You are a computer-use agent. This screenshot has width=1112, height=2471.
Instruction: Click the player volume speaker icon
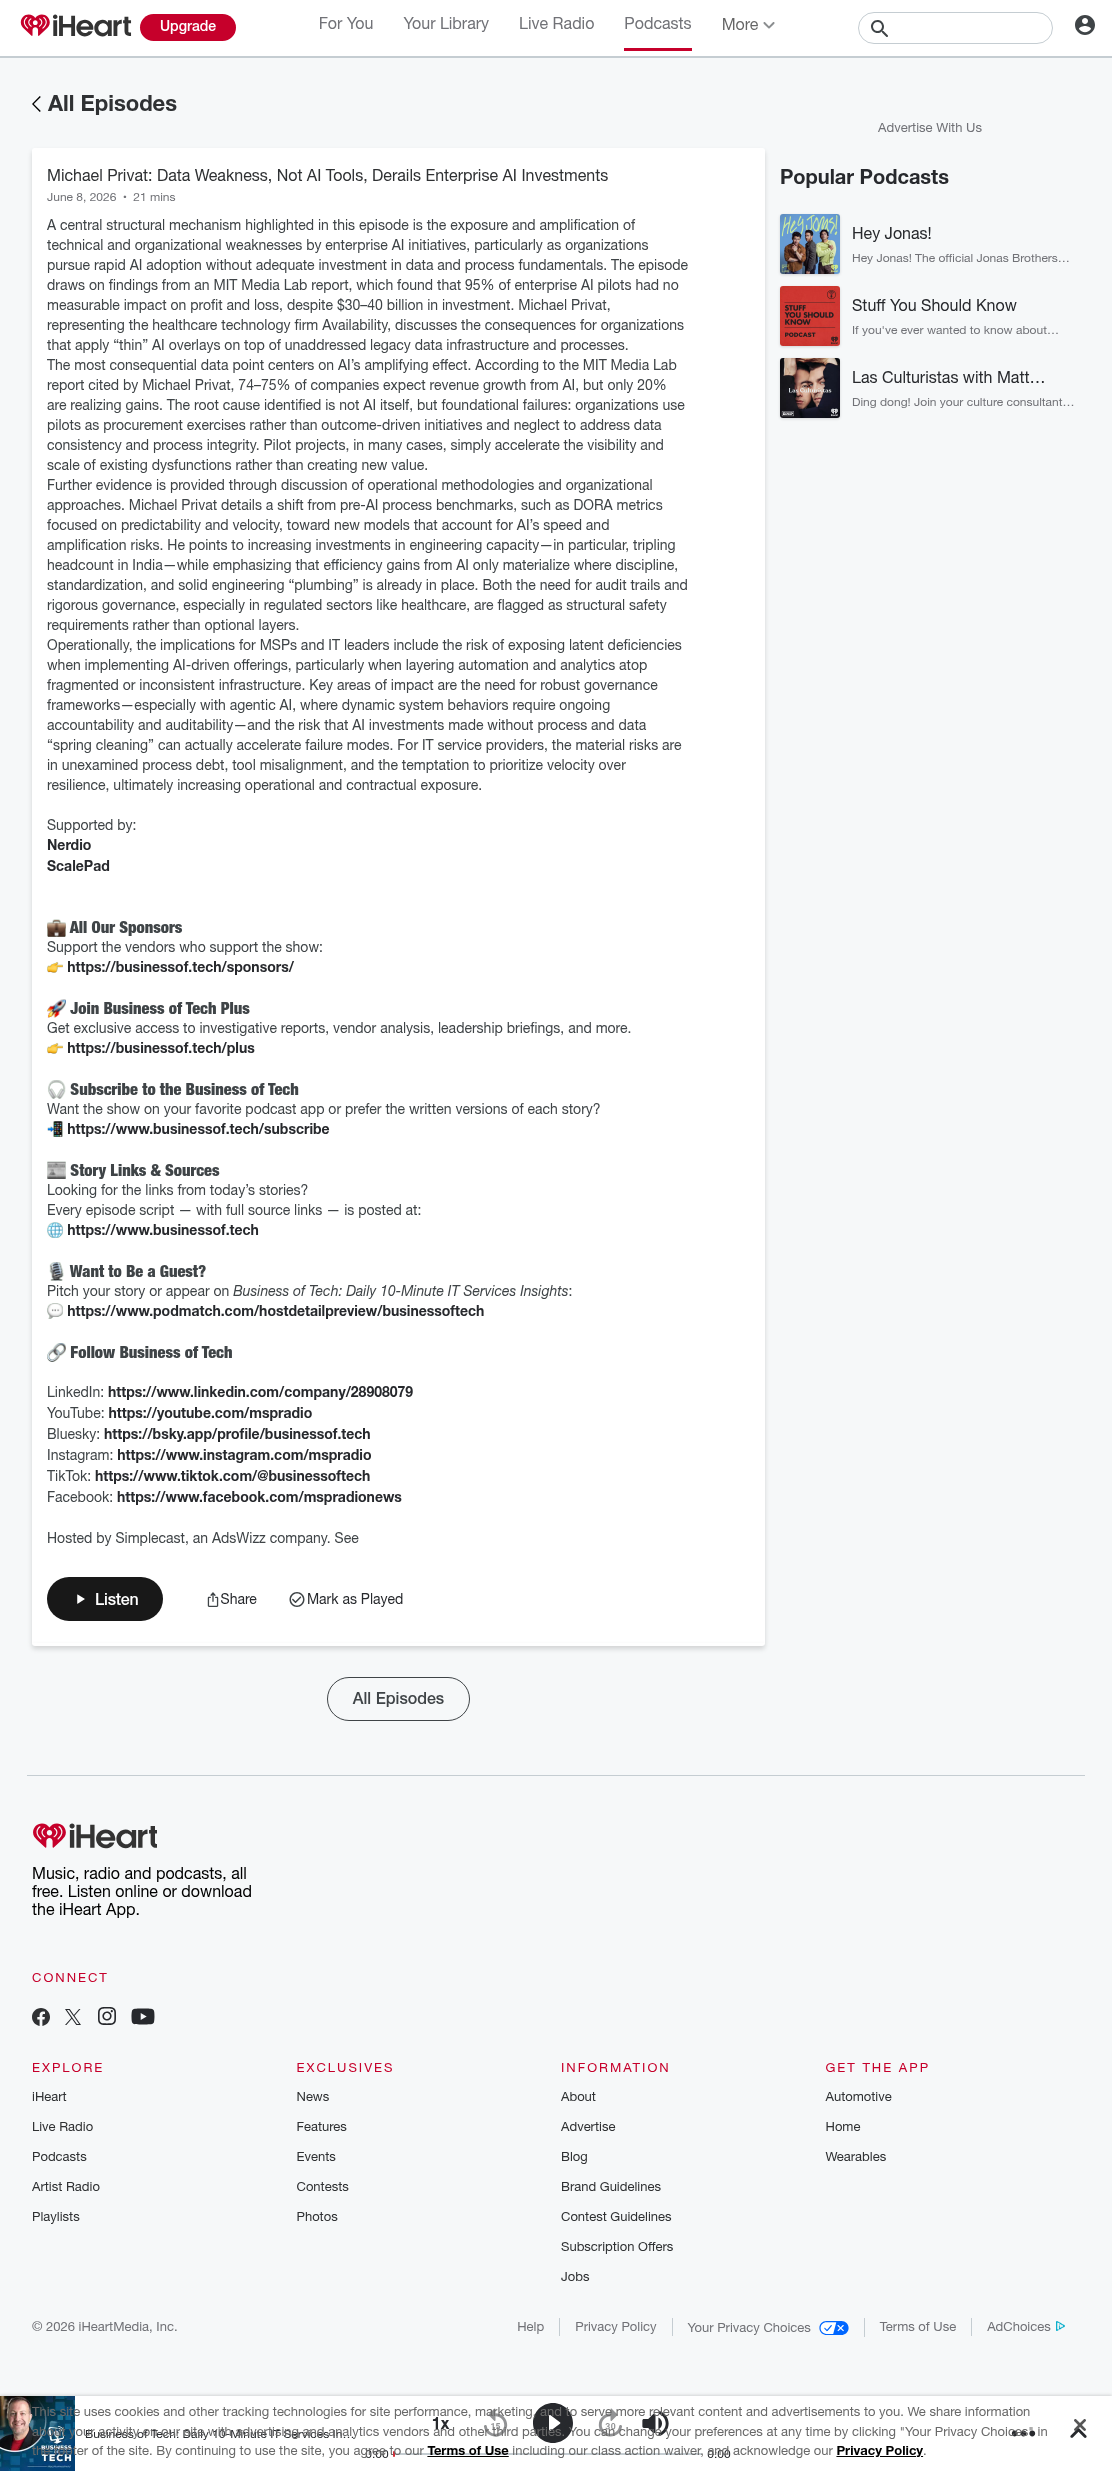655,2423
